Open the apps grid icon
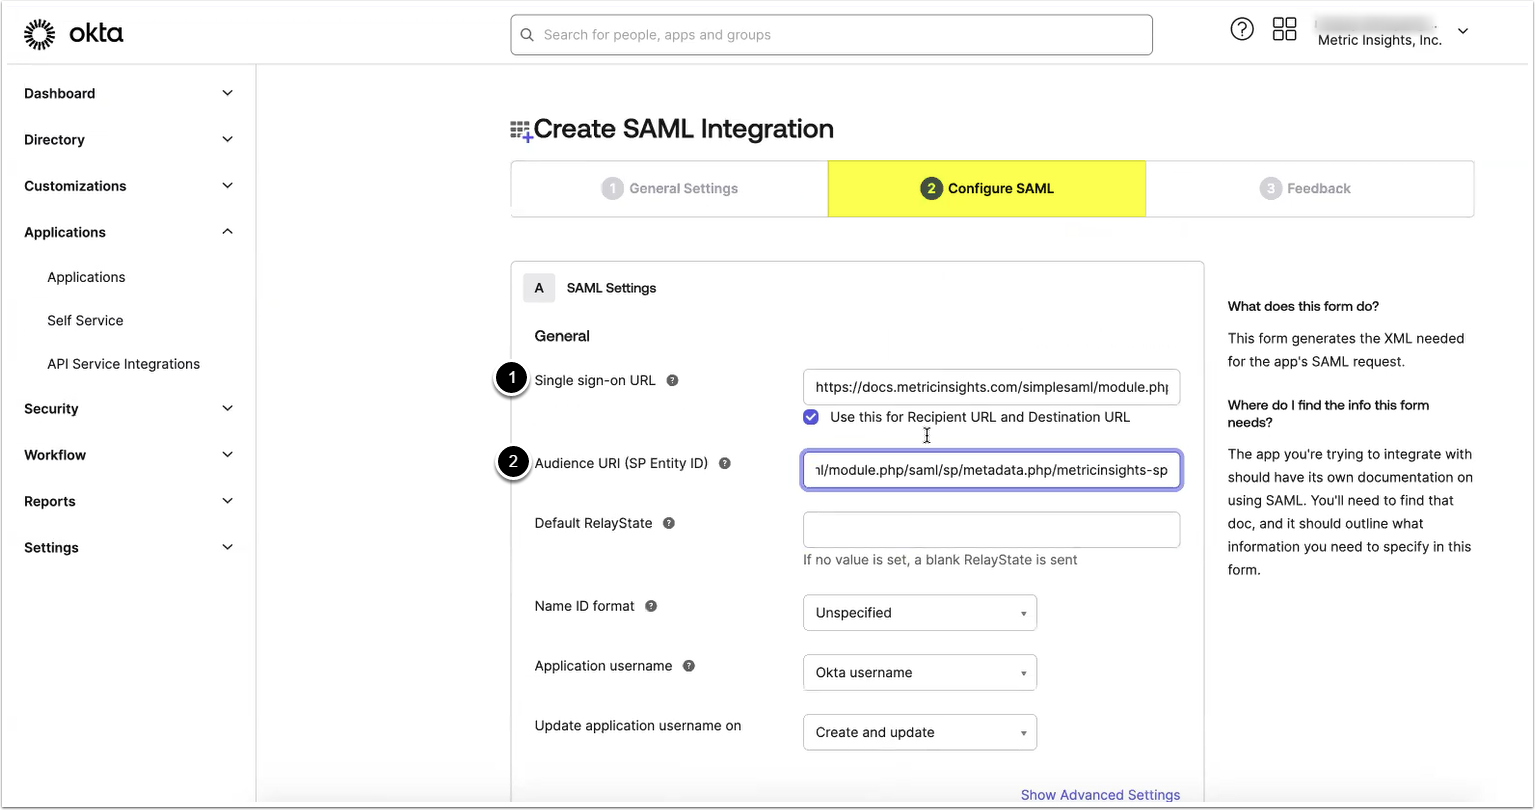Viewport: 1535px width, 810px height. pyautogui.click(x=1284, y=30)
